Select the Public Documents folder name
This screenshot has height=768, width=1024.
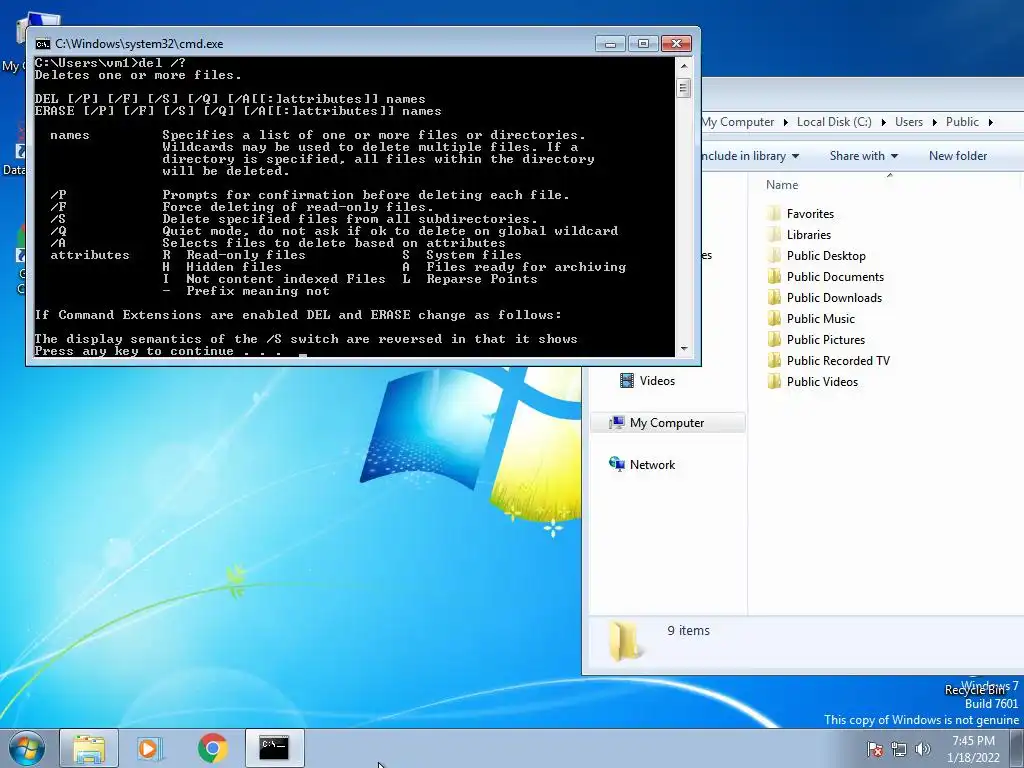pyautogui.click(x=835, y=276)
